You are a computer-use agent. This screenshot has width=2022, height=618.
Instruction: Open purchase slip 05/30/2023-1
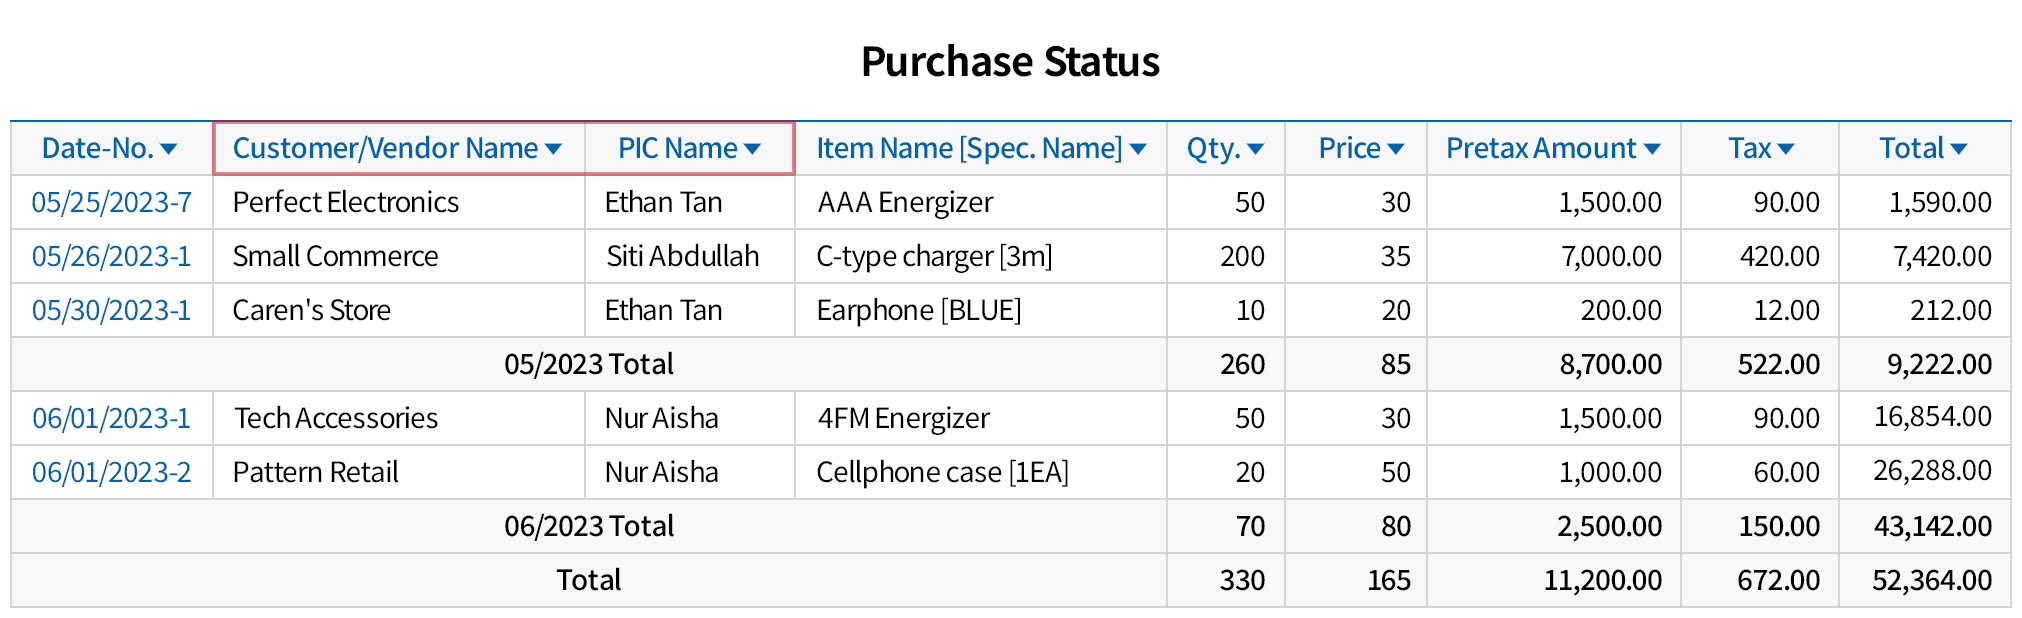click(x=111, y=311)
